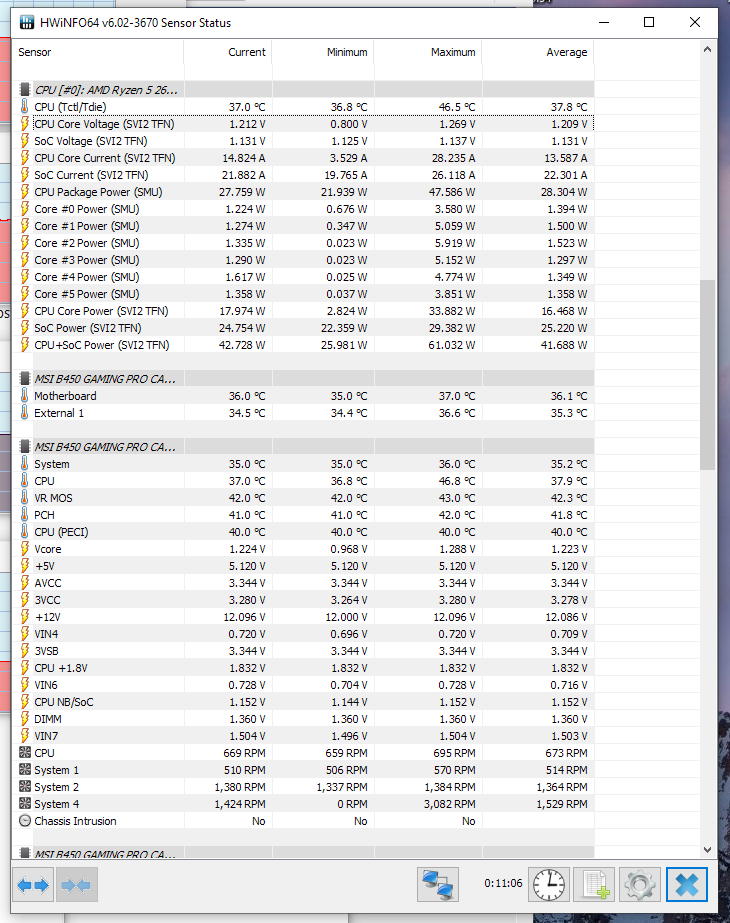
Task: Open the network remote monitoring icon
Action: click(x=437, y=885)
